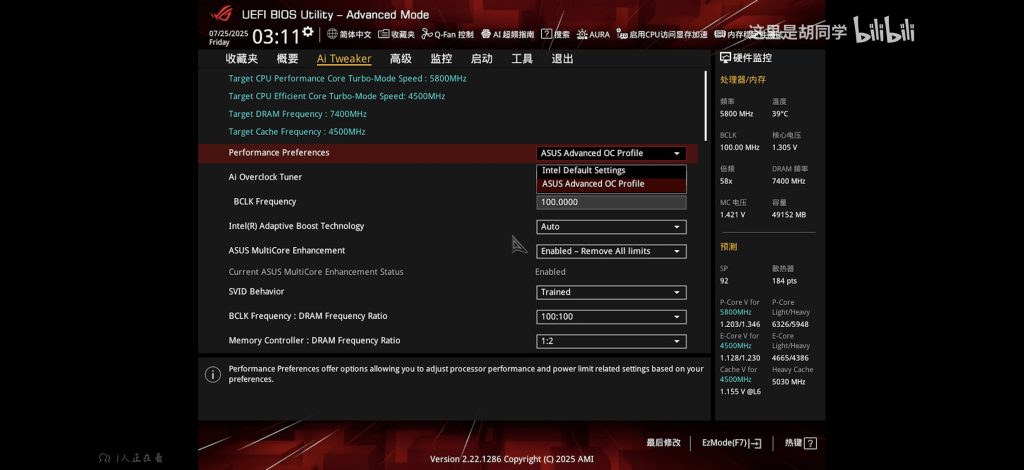This screenshot has width=1024, height=470.
Task: Click the SP value 92
Action: tap(724, 281)
